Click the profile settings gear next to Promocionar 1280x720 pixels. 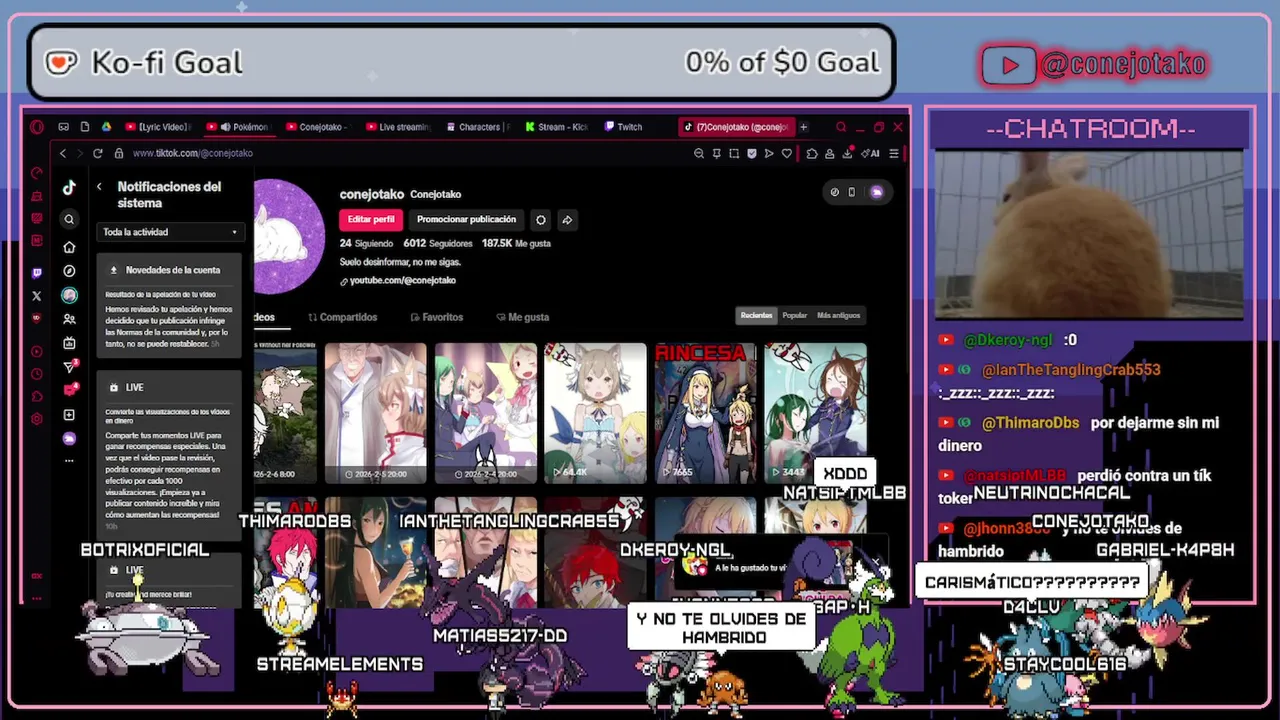pyautogui.click(x=541, y=220)
